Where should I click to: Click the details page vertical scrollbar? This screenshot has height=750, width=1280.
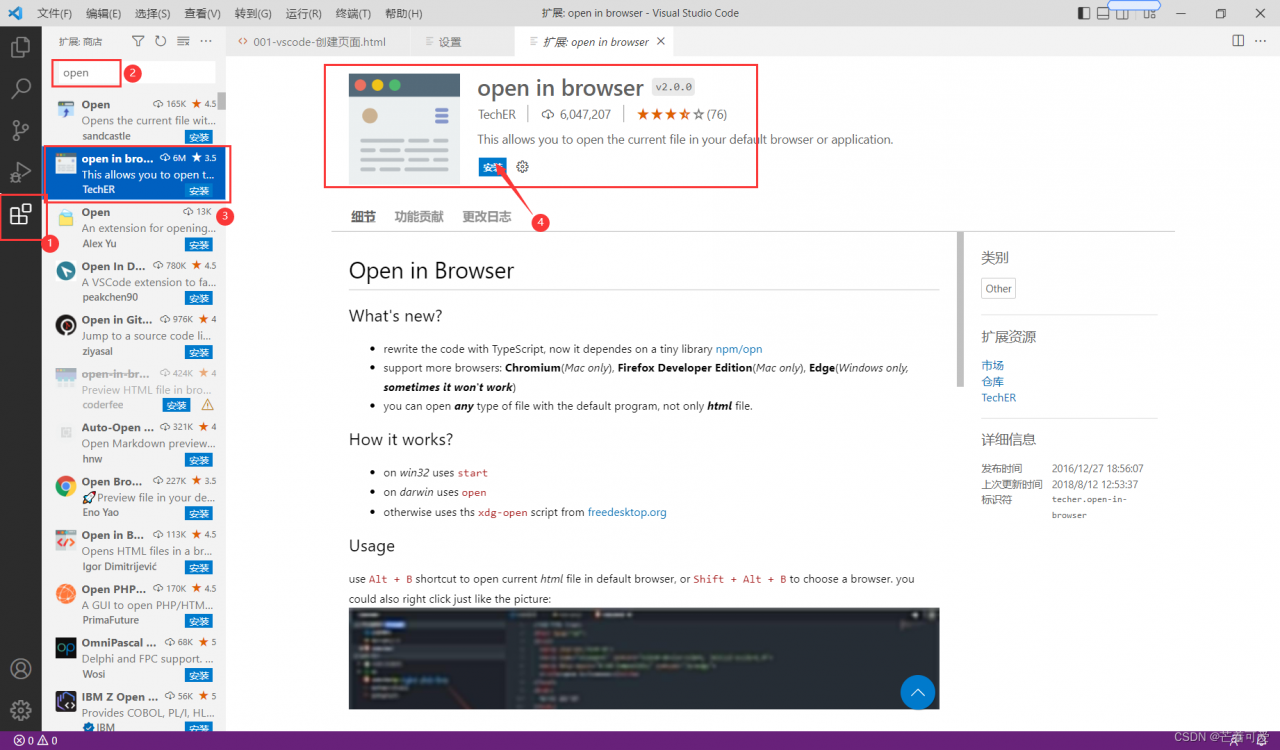point(961,309)
